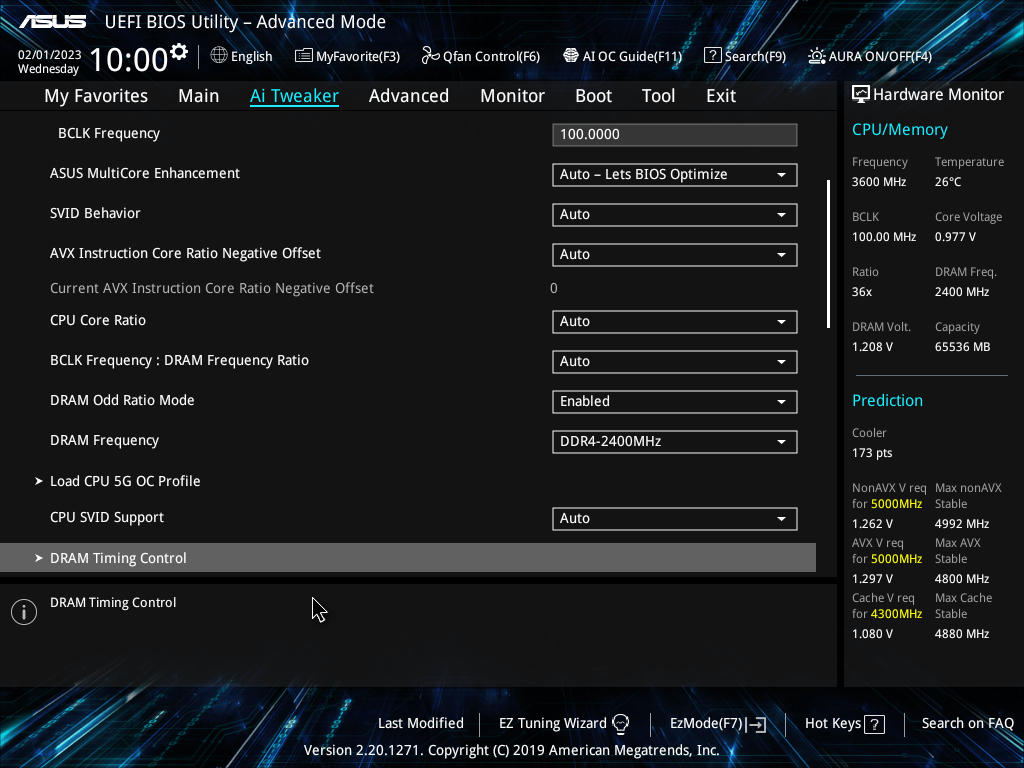The width and height of the screenshot is (1024, 768).
Task: Click Current AVX Instruction Core Ratio Negative Offset
Action: coord(212,288)
